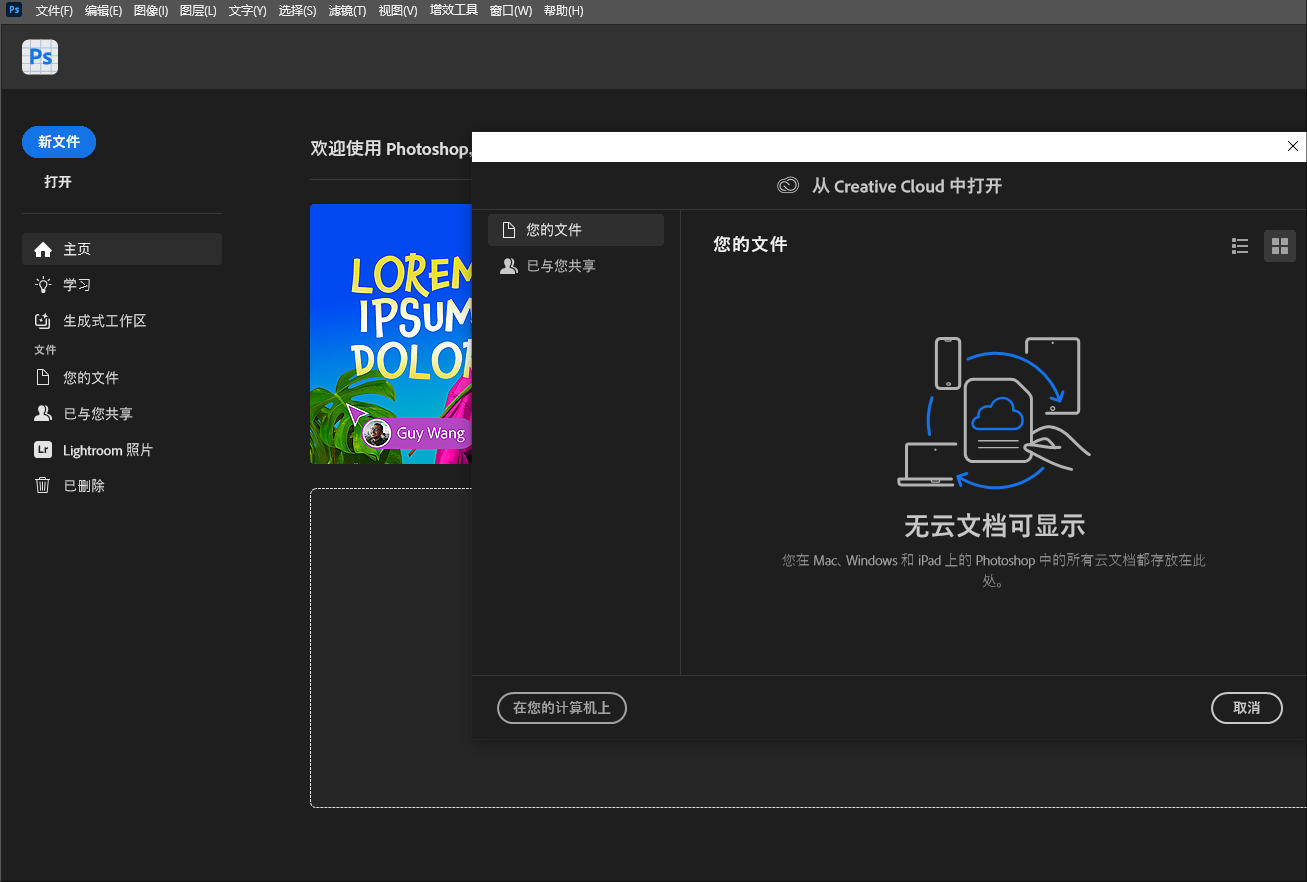Screen dimensions: 1307x882
Task: Click the Guy Wang avatar tag
Action: tap(416, 433)
